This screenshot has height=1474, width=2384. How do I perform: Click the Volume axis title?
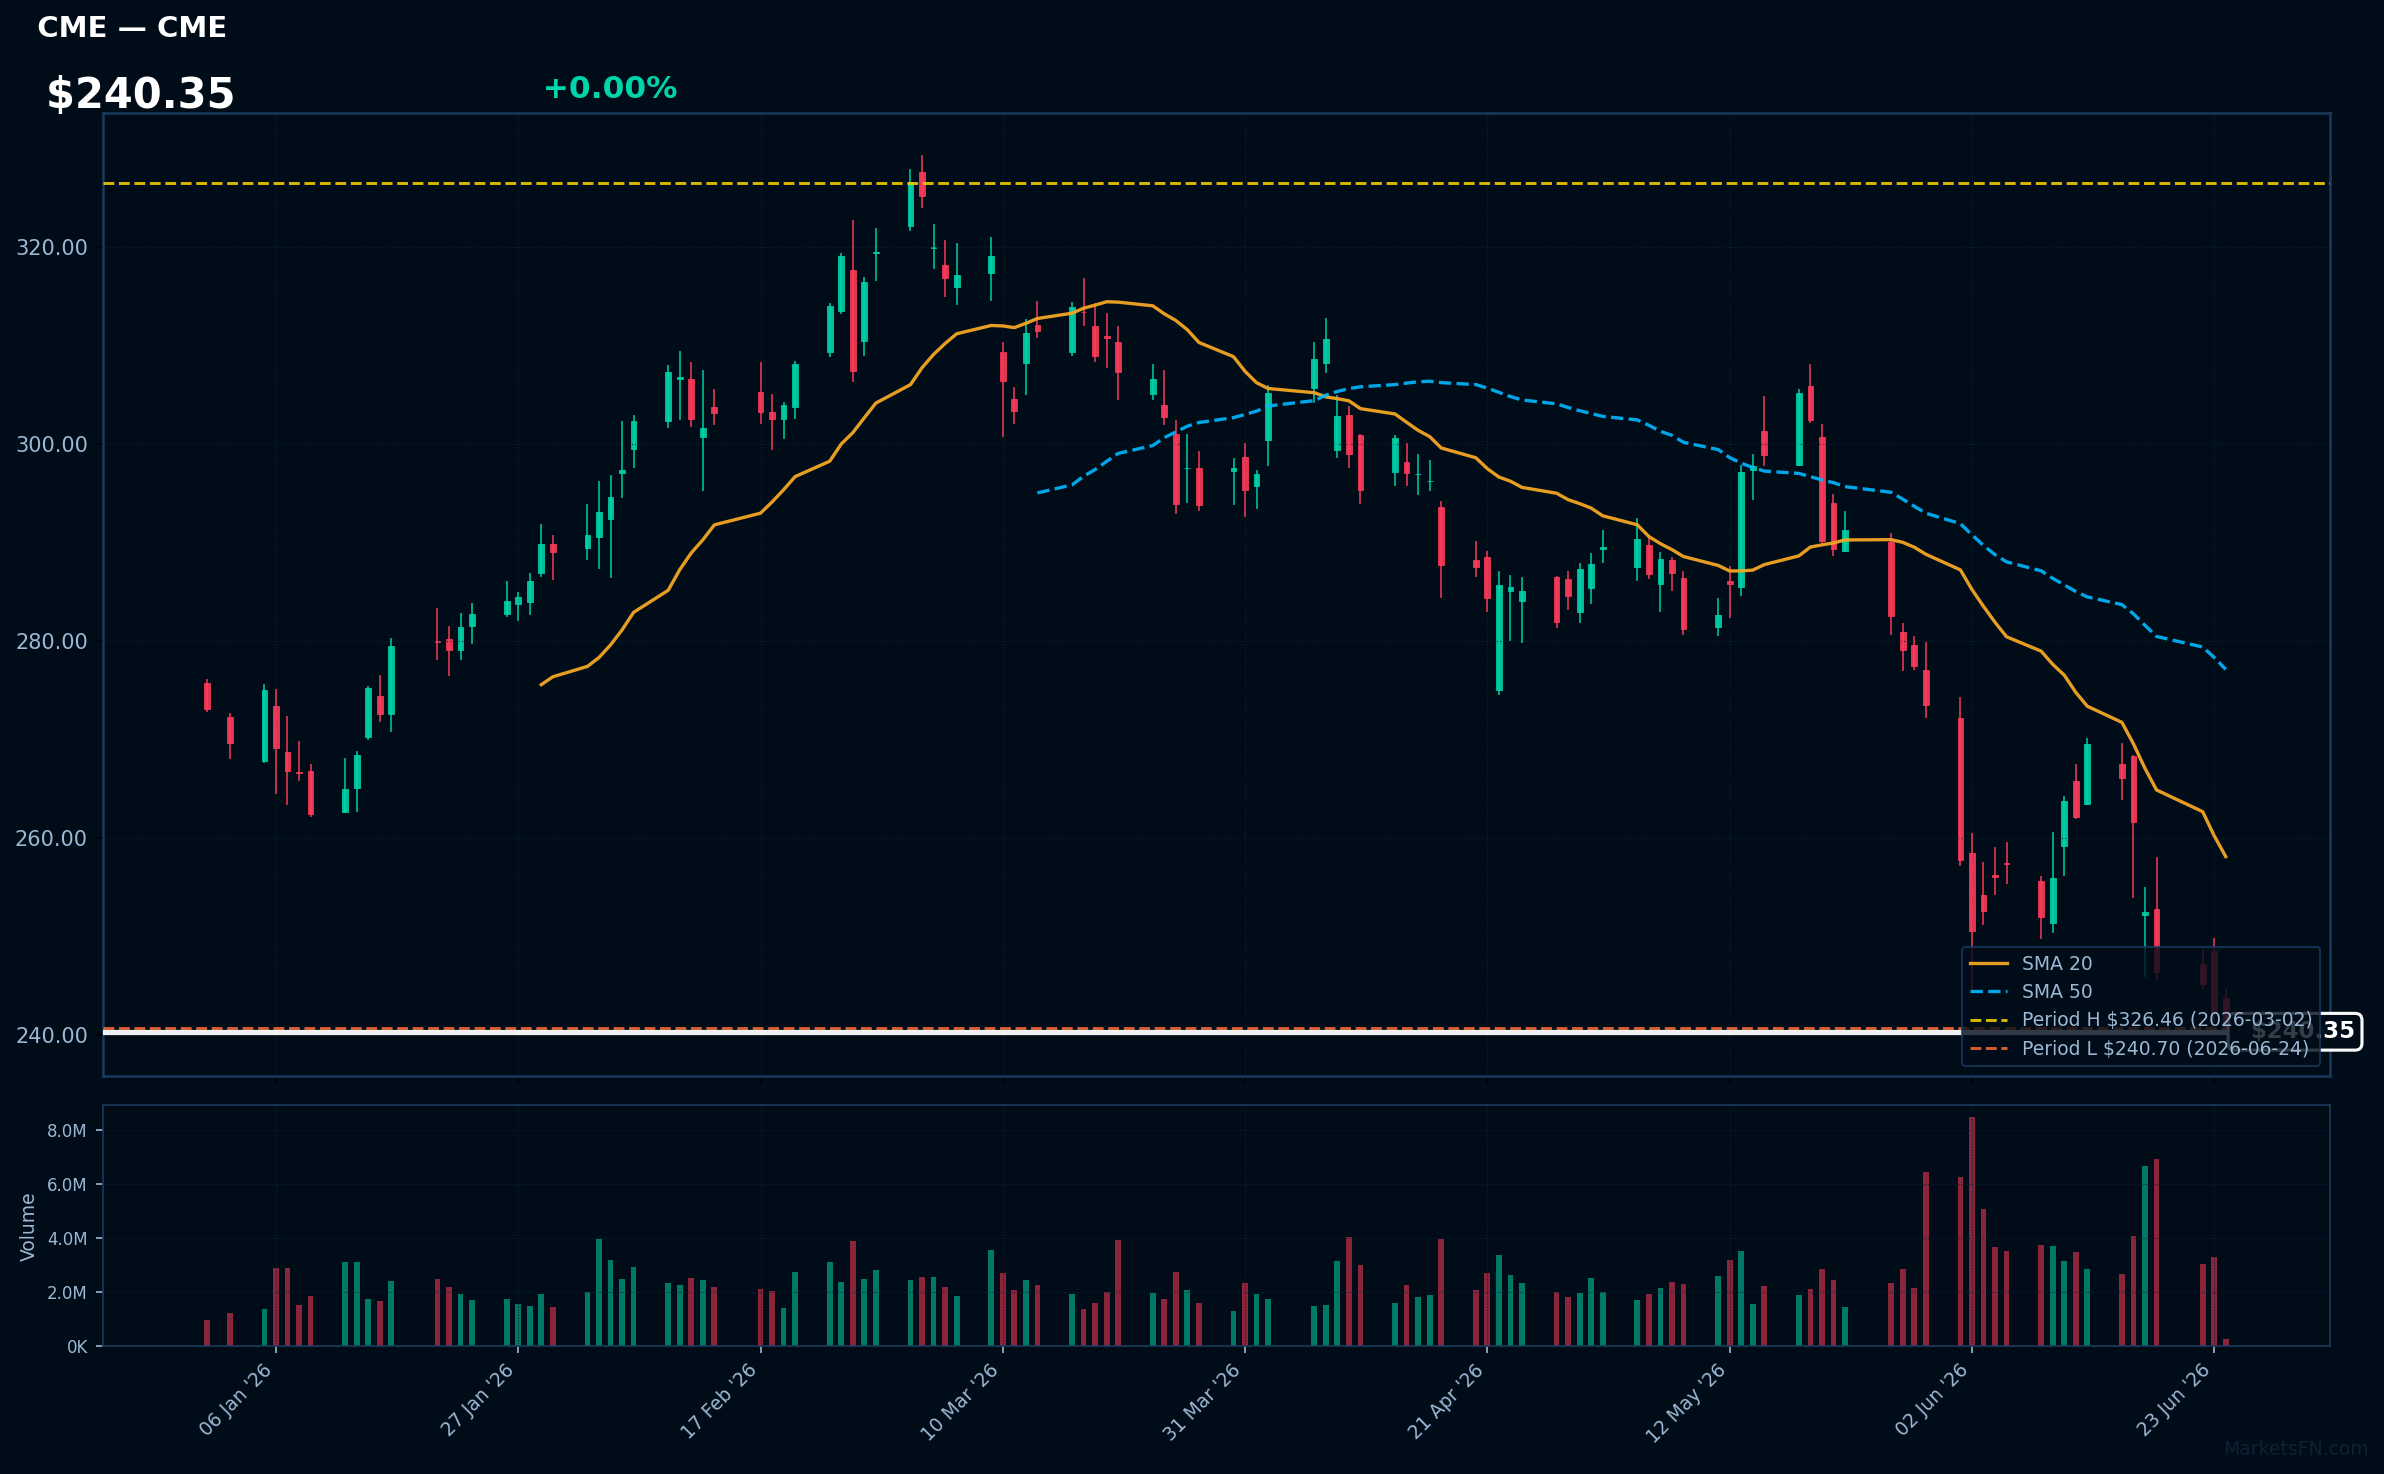[x=28, y=1227]
